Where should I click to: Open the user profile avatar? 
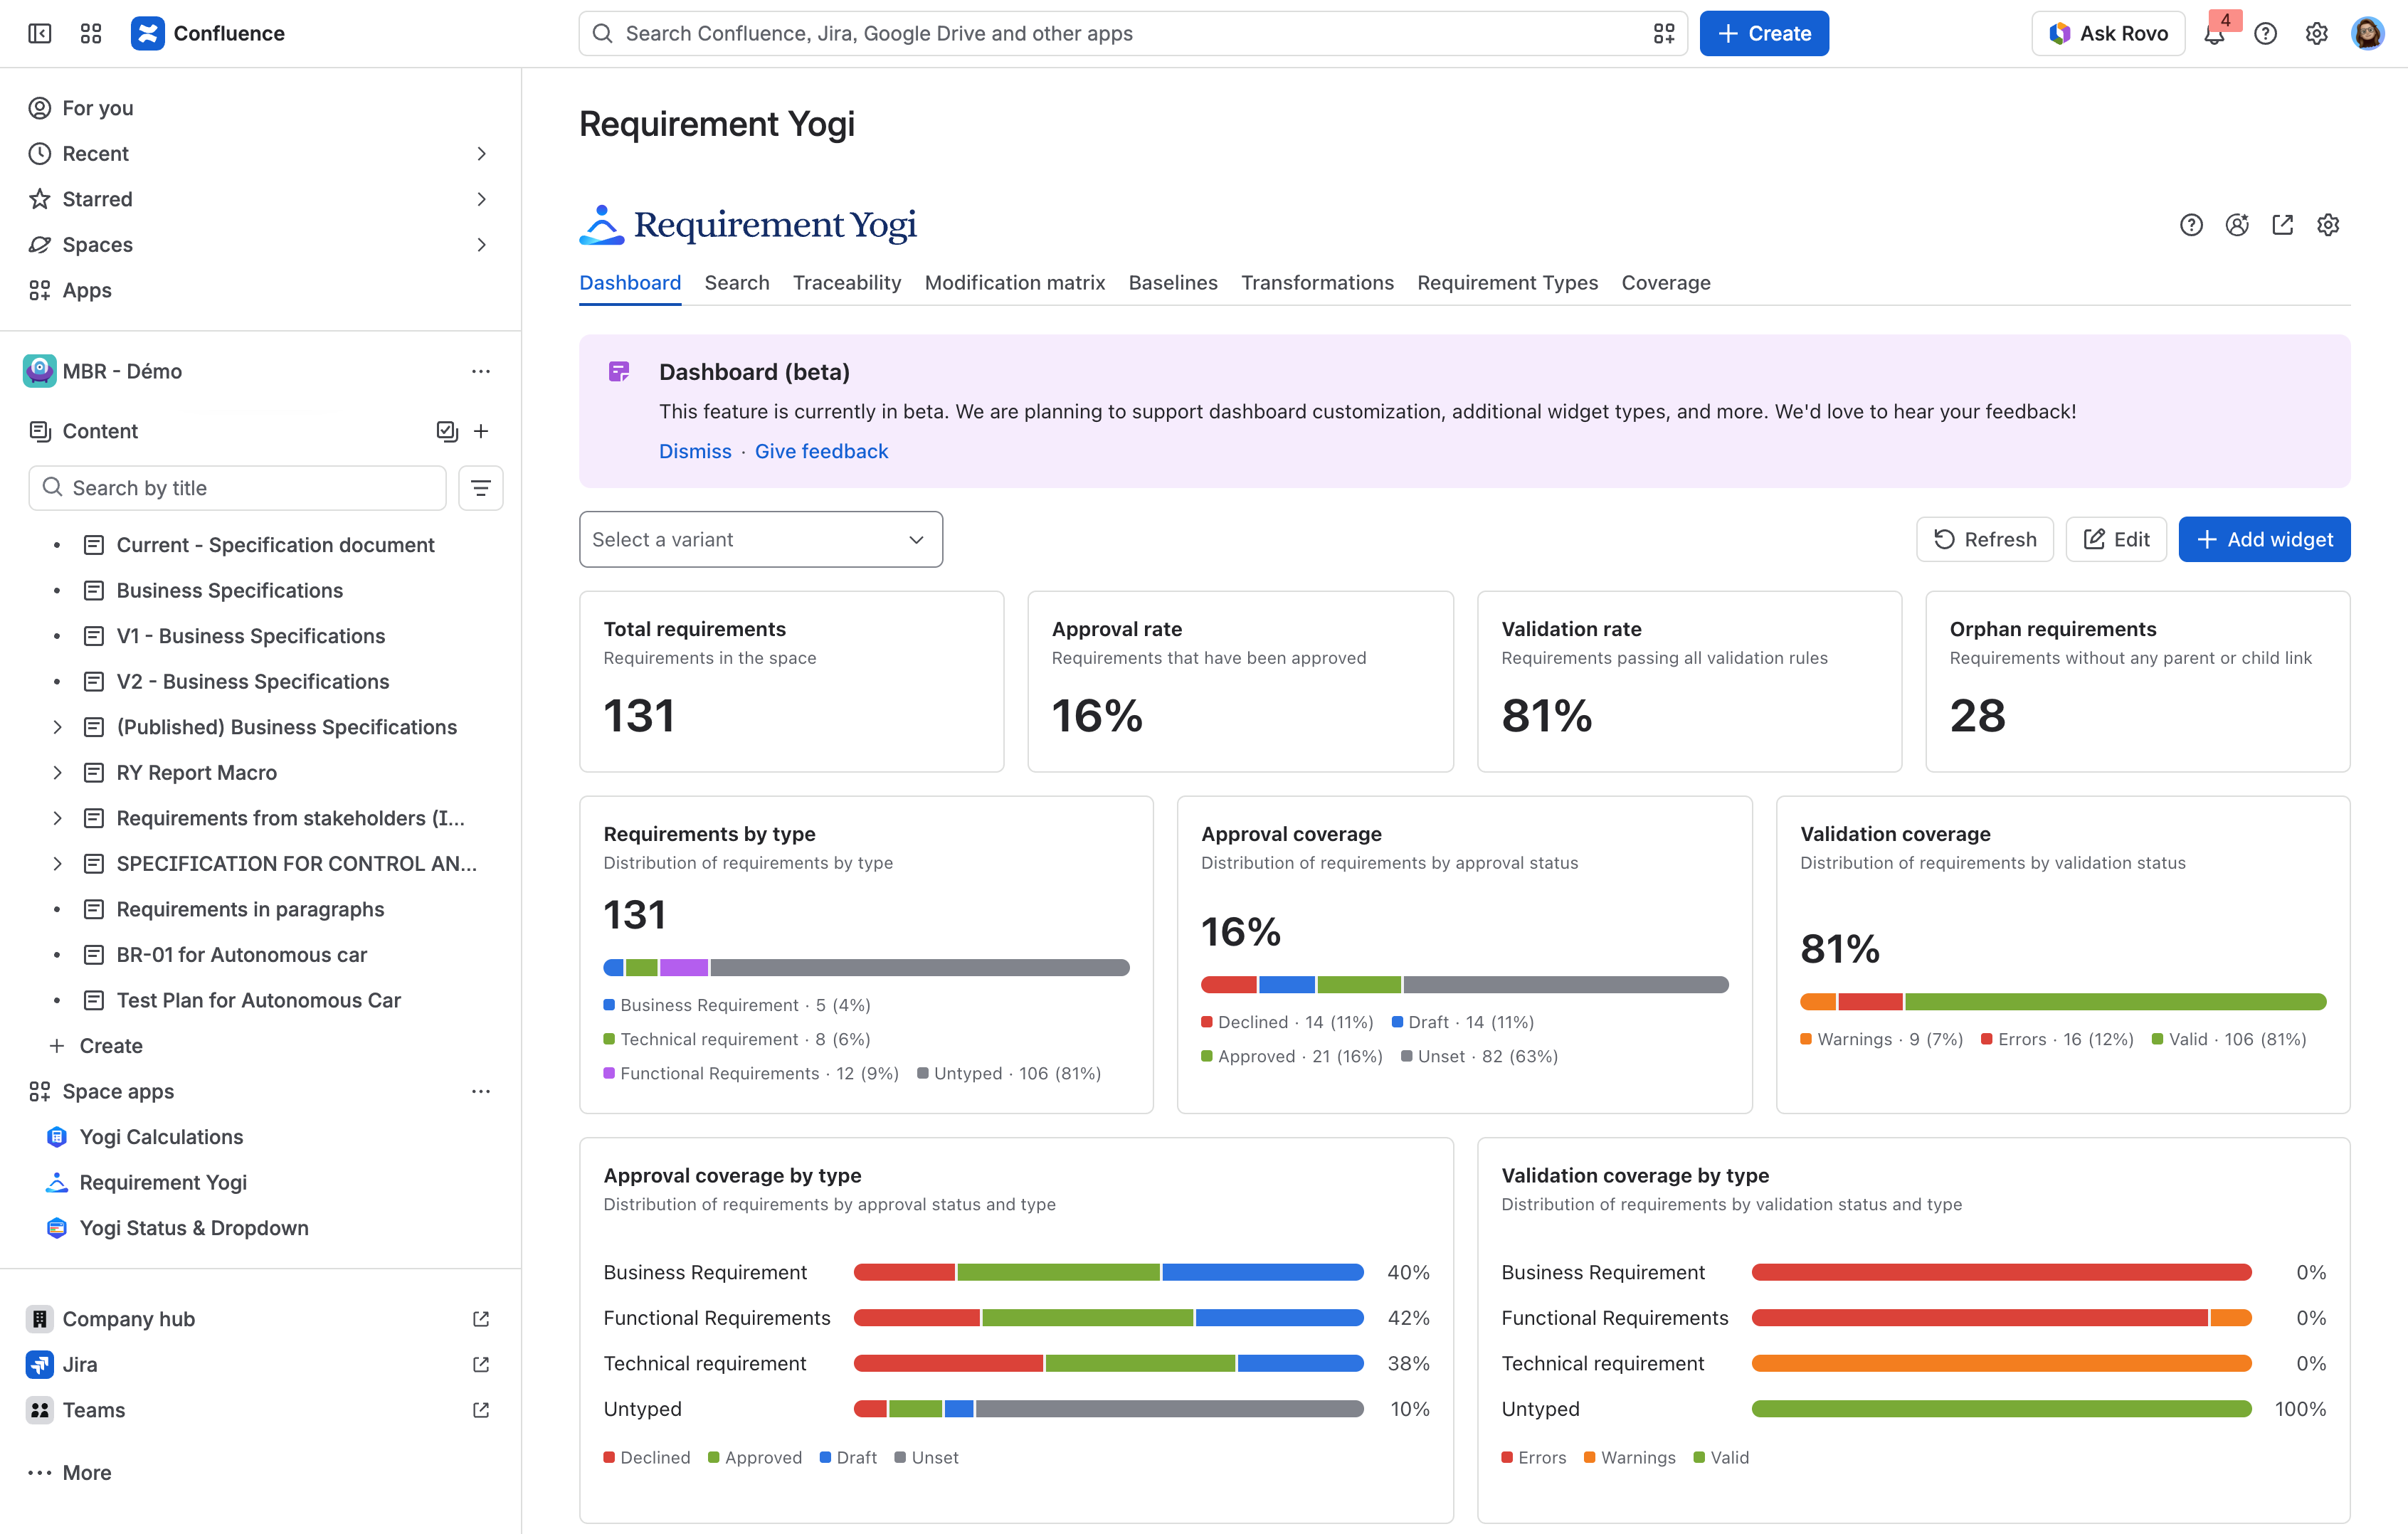click(x=2367, y=33)
